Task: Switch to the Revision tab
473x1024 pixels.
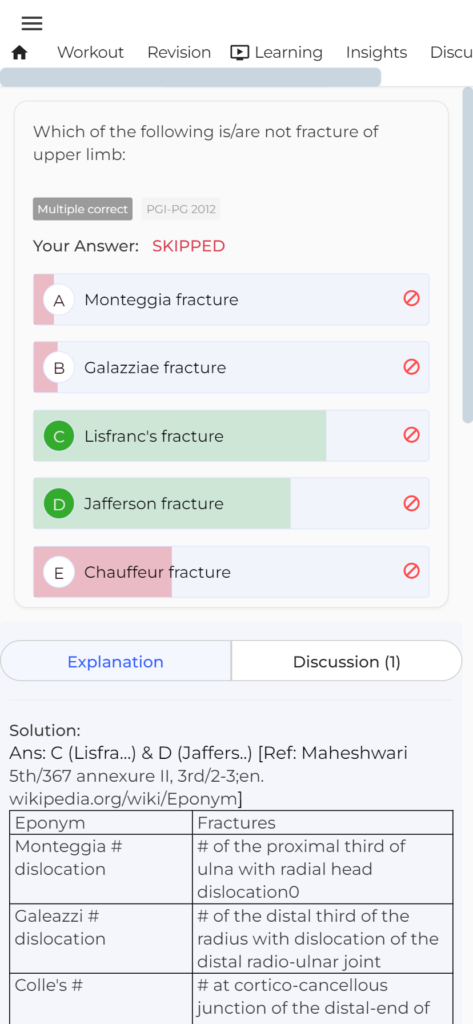Action: coord(179,52)
